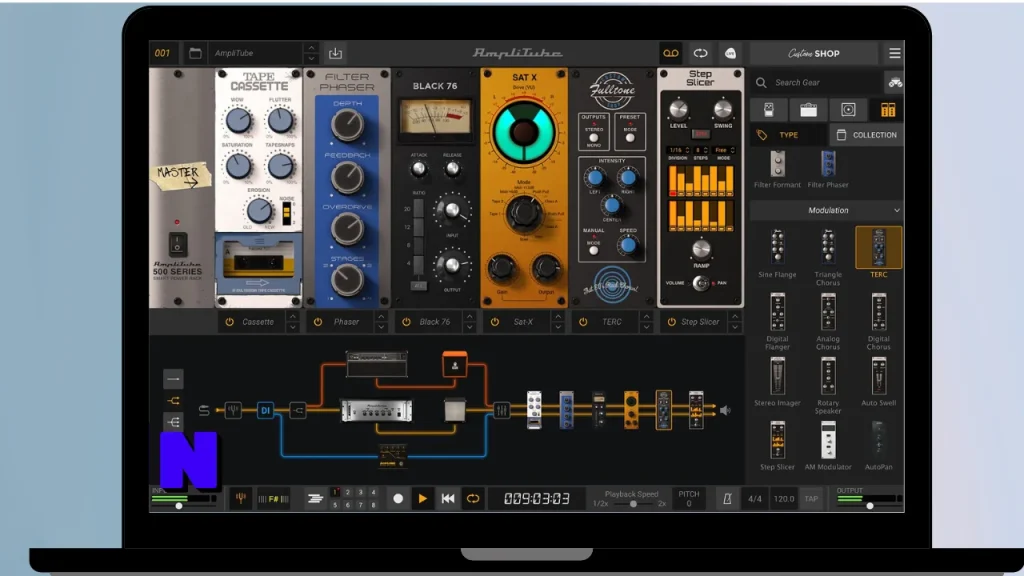Screen dimensions: 1024x576
Task: Click the save preset download icon
Action: coord(335,54)
